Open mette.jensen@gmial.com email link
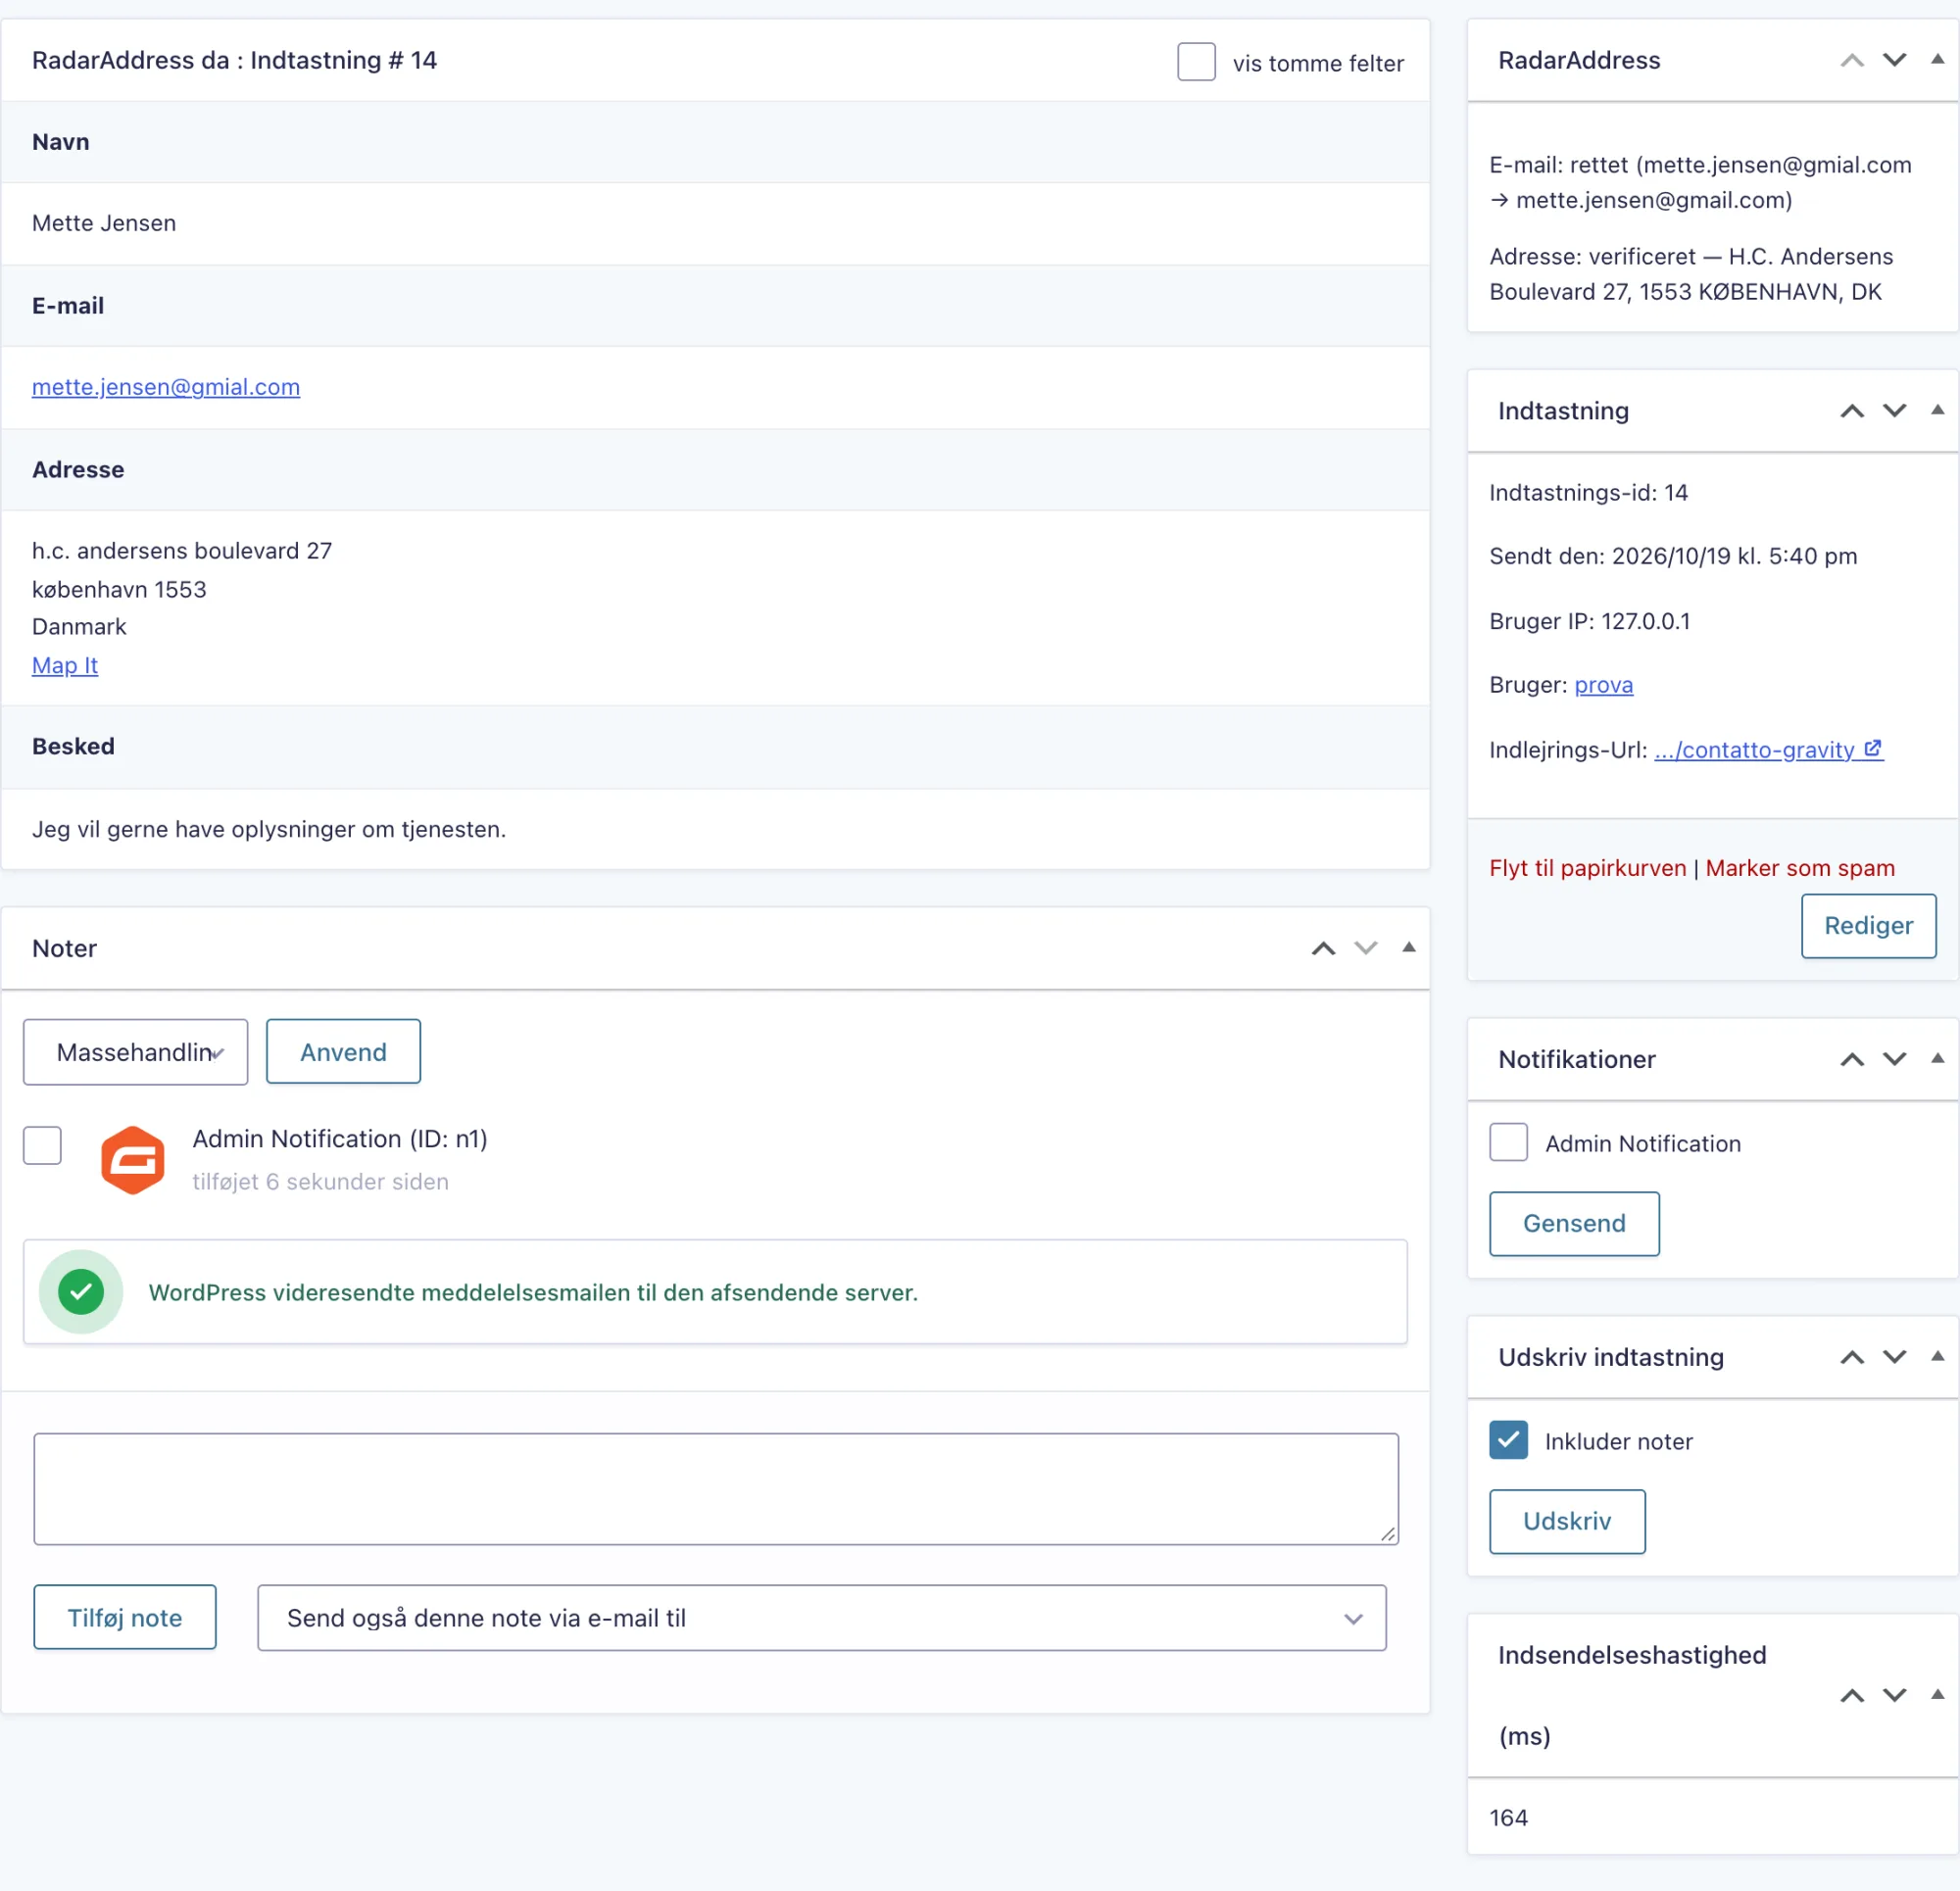1960x1891 pixels. coord(166,387)
